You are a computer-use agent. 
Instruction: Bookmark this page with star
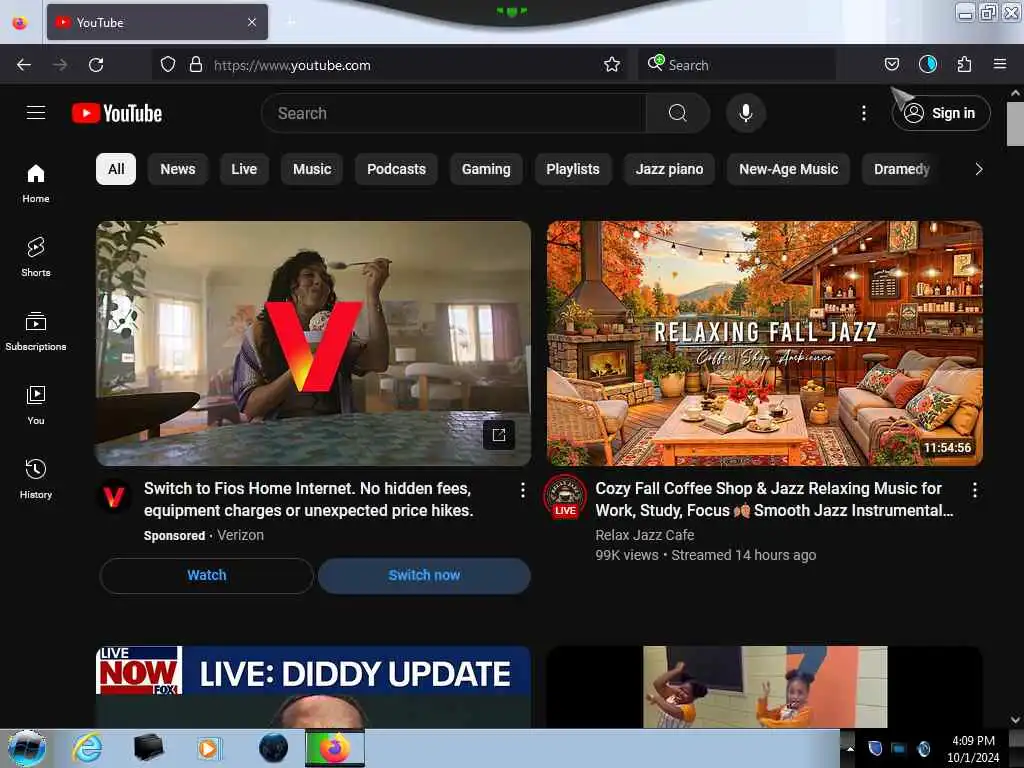tap(612, 65)
